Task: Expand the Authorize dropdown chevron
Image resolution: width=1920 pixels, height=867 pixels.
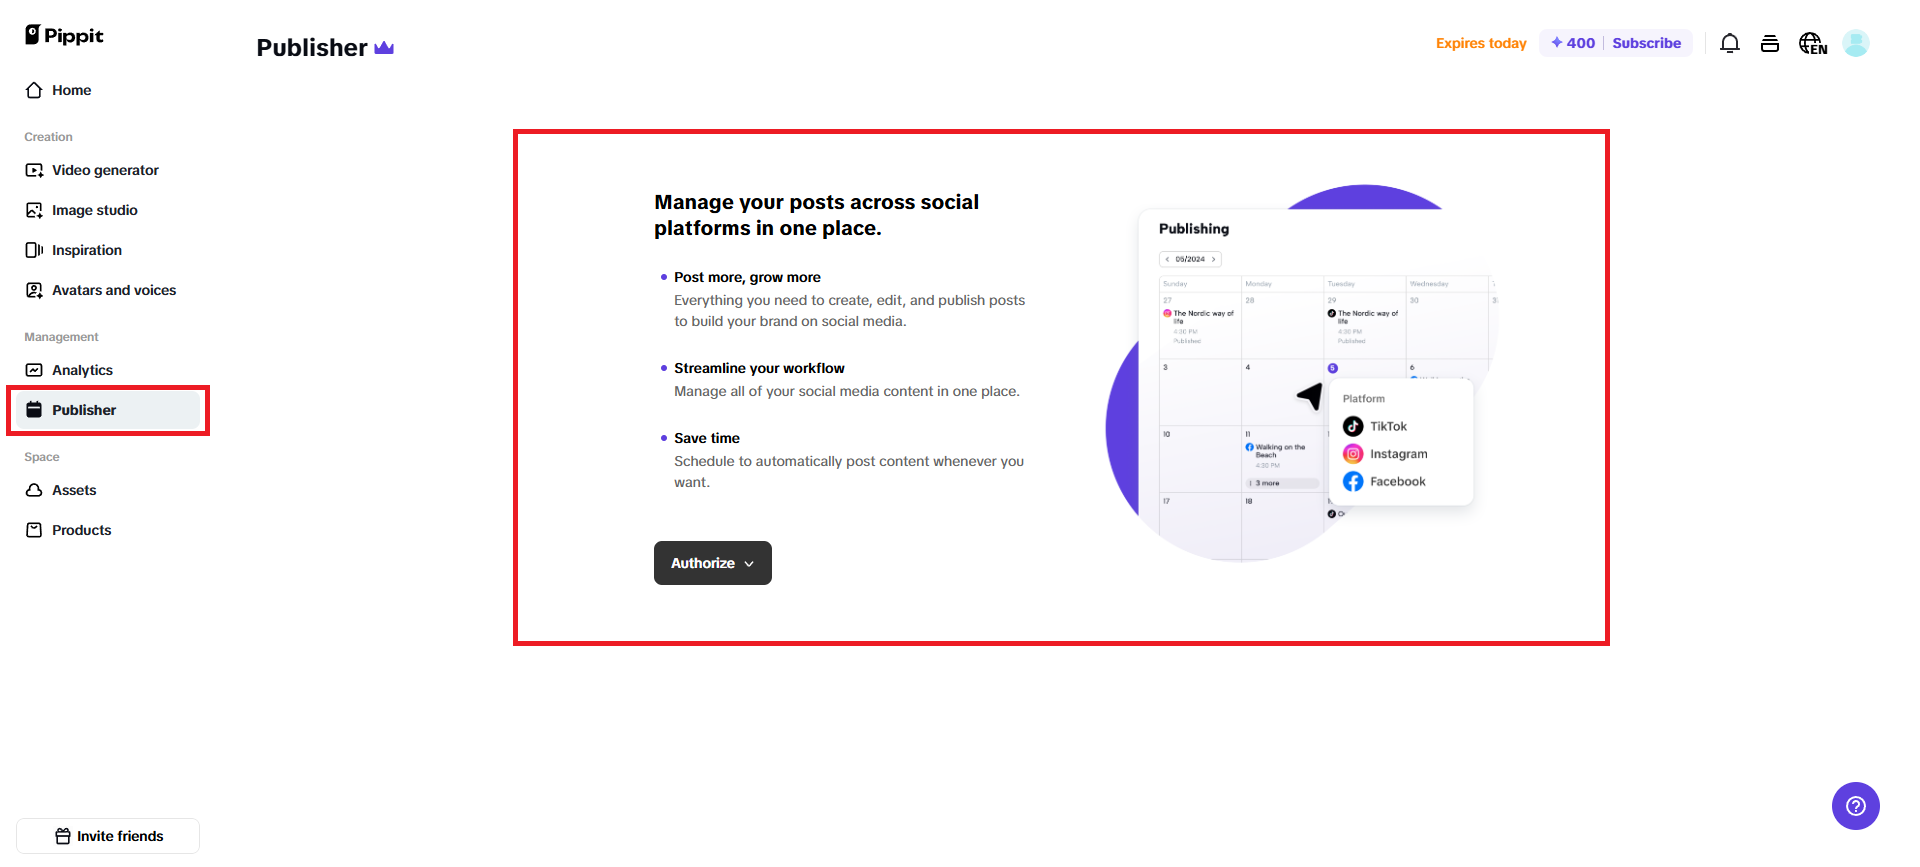Action: (x=749, y=563)
